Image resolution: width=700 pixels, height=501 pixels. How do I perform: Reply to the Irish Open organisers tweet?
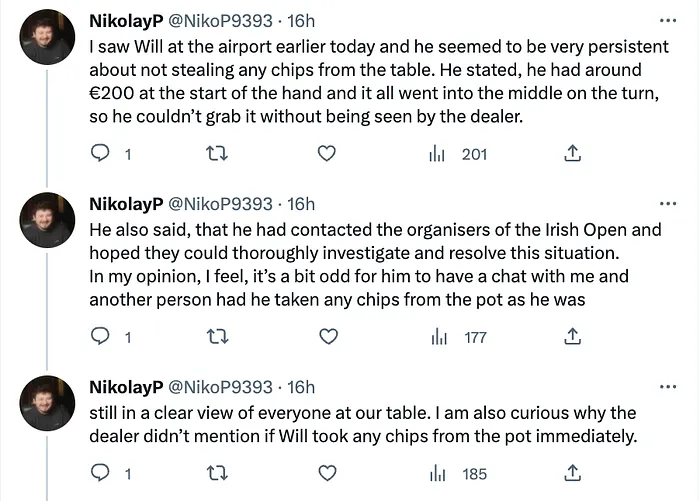[100, 337]
